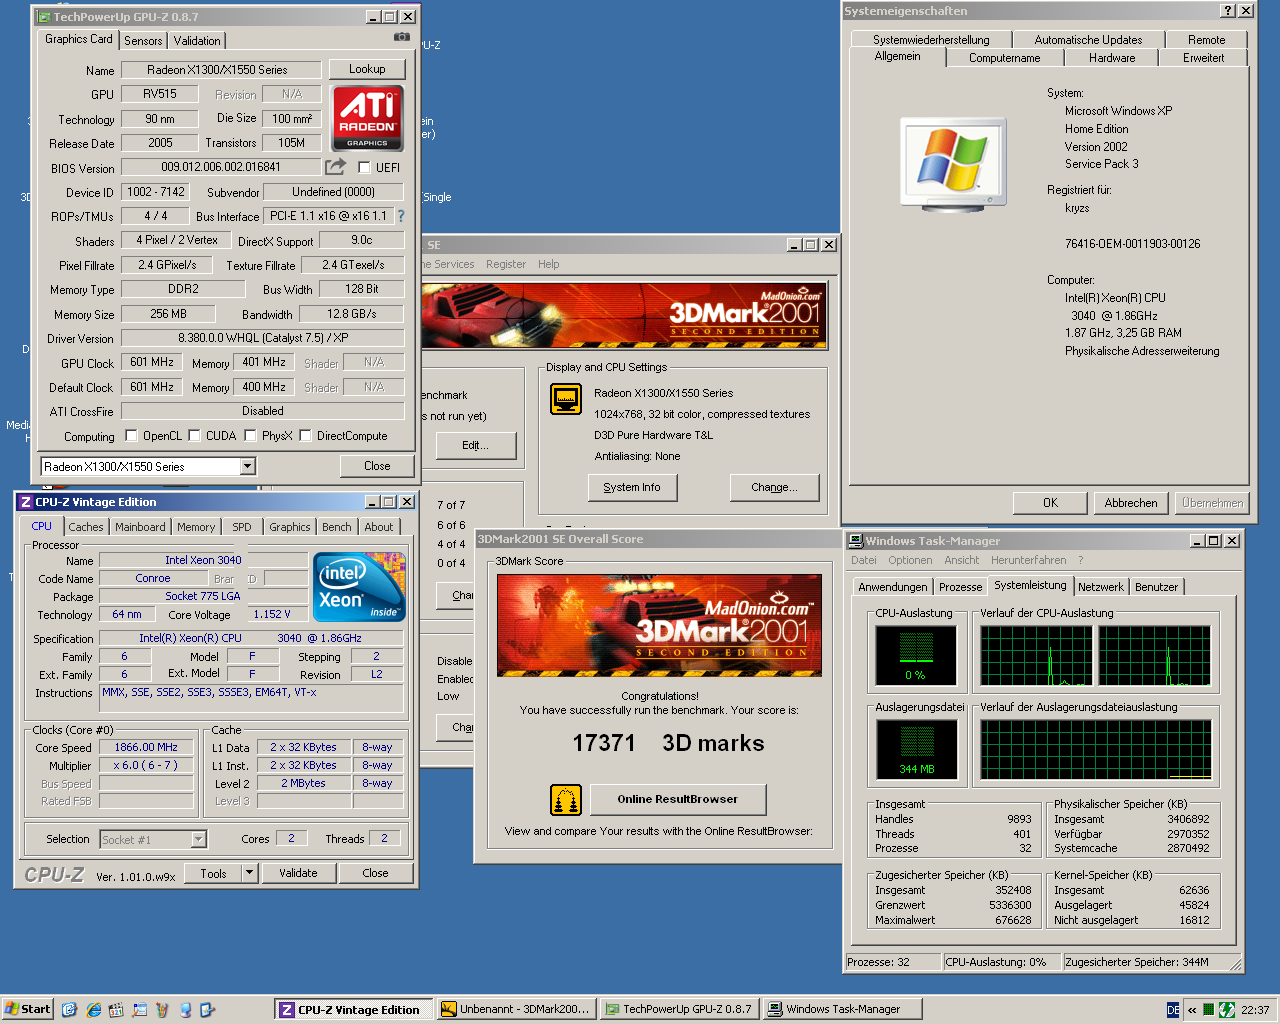Click the Edit... button in 3DMark window
Viewport: 1280px width, 1024px height.
click(x=476, y=445)
